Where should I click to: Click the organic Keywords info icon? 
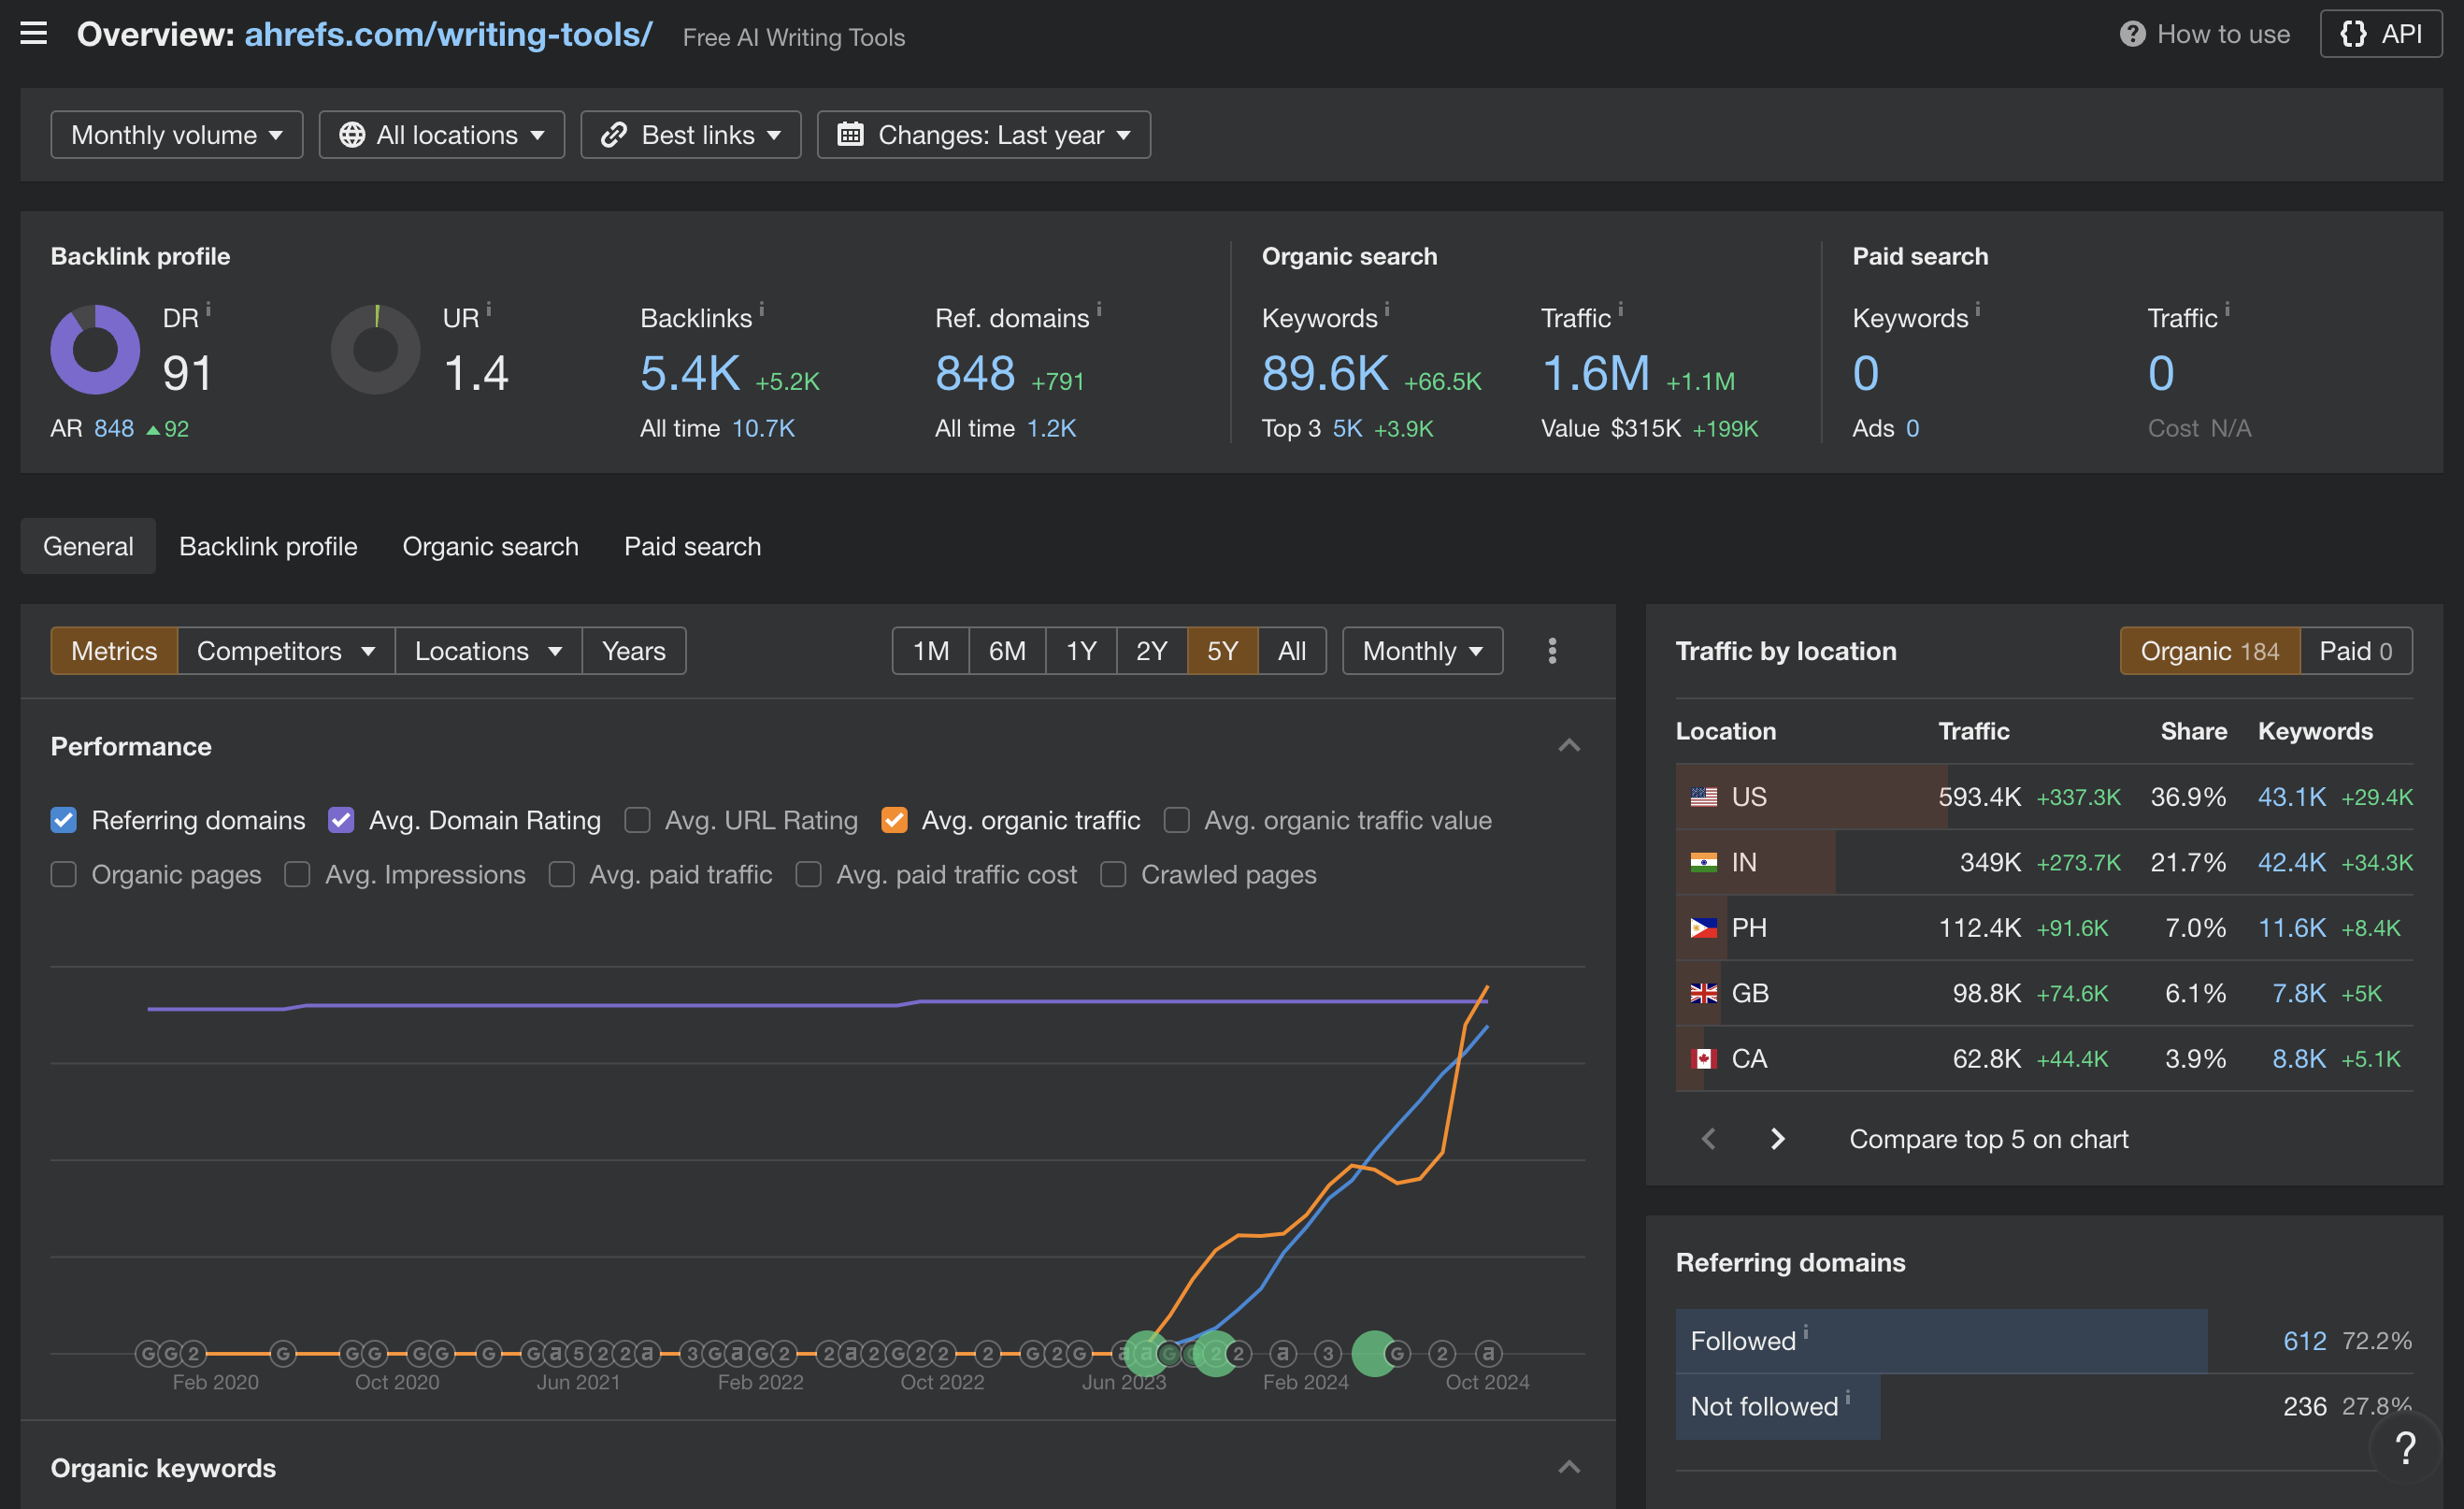point(1387,309)
